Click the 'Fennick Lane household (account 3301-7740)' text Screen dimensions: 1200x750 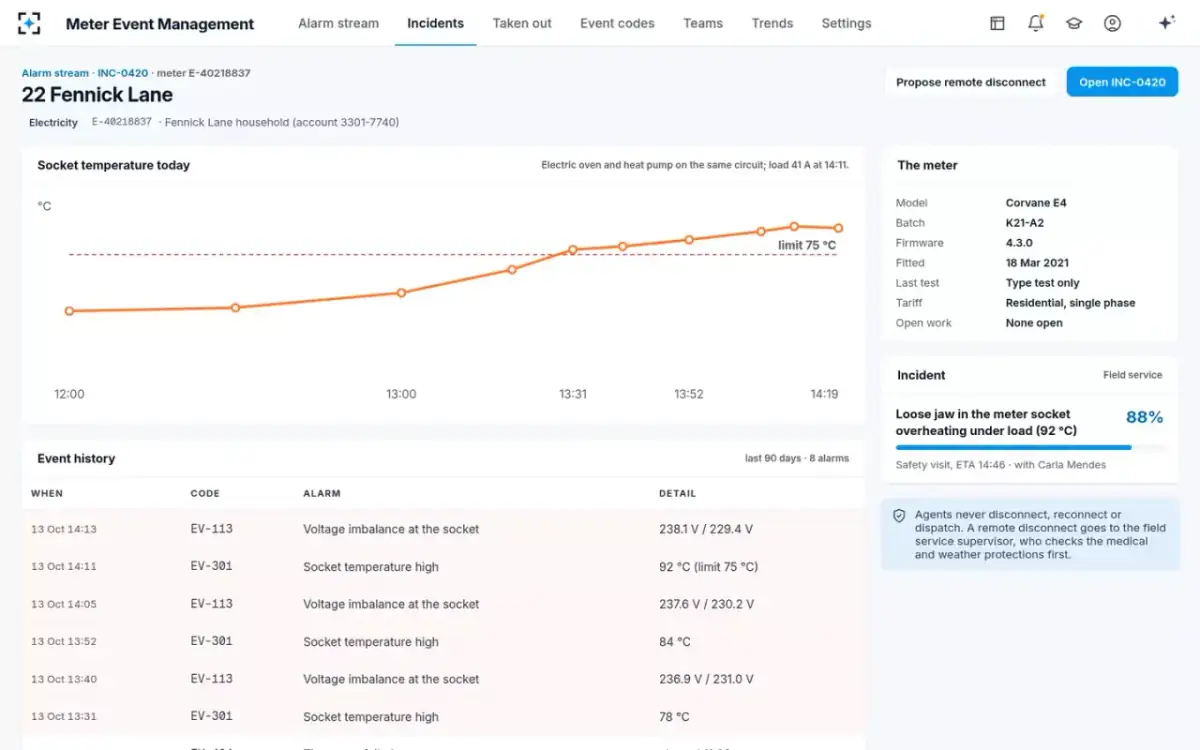(x=282, y=122)
